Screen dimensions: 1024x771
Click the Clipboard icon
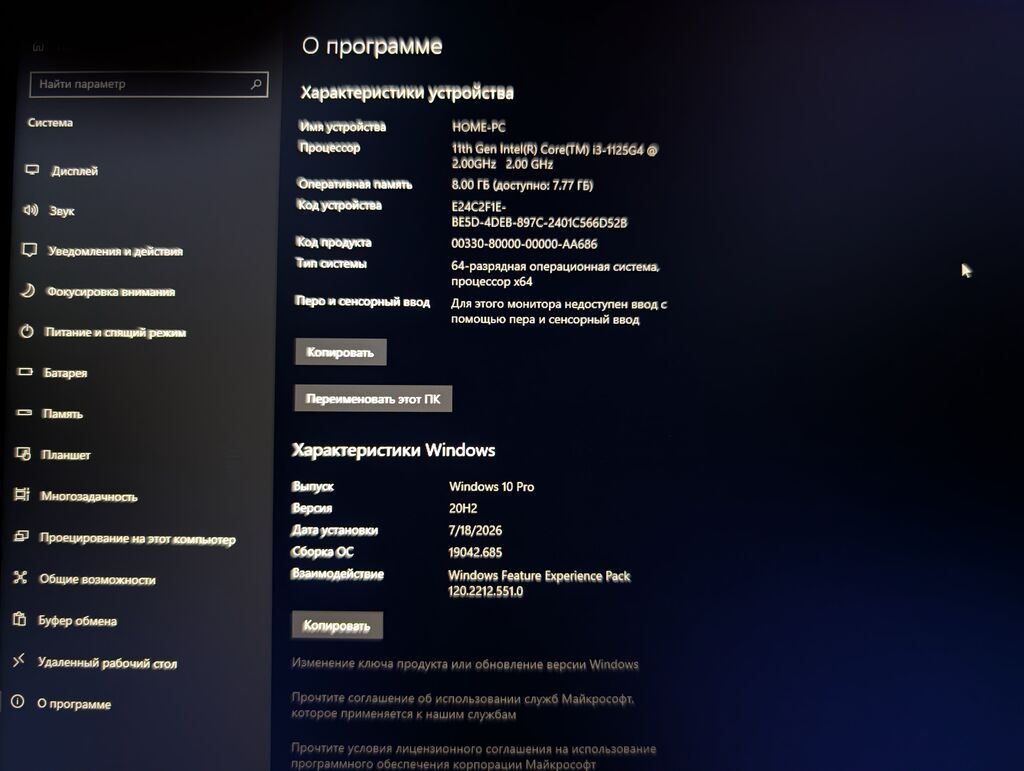point(20,619)
